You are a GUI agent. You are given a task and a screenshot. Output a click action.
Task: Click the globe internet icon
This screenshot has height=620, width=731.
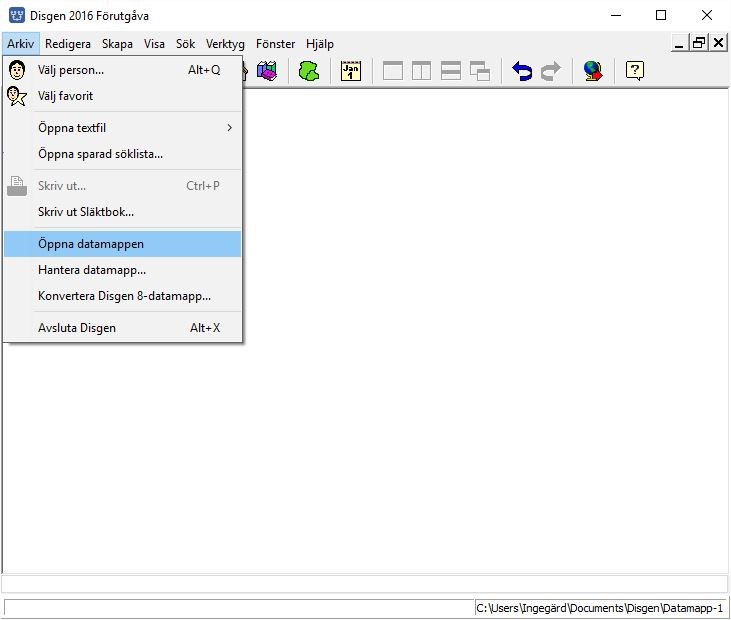[x=593, y=71]
